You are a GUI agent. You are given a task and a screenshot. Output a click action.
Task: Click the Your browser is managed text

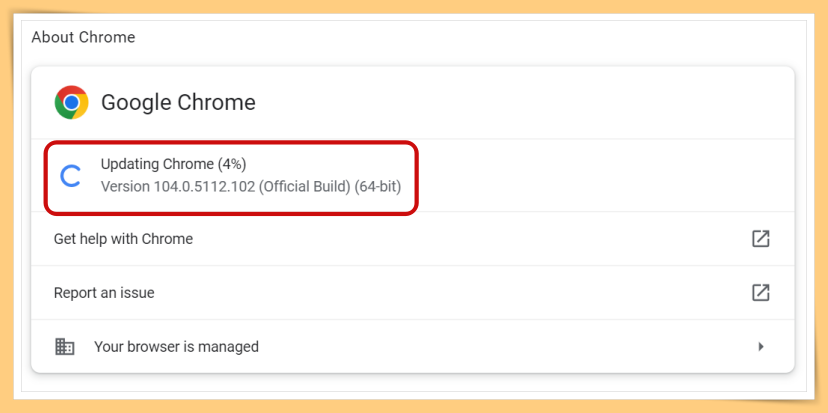click(176, 347)
